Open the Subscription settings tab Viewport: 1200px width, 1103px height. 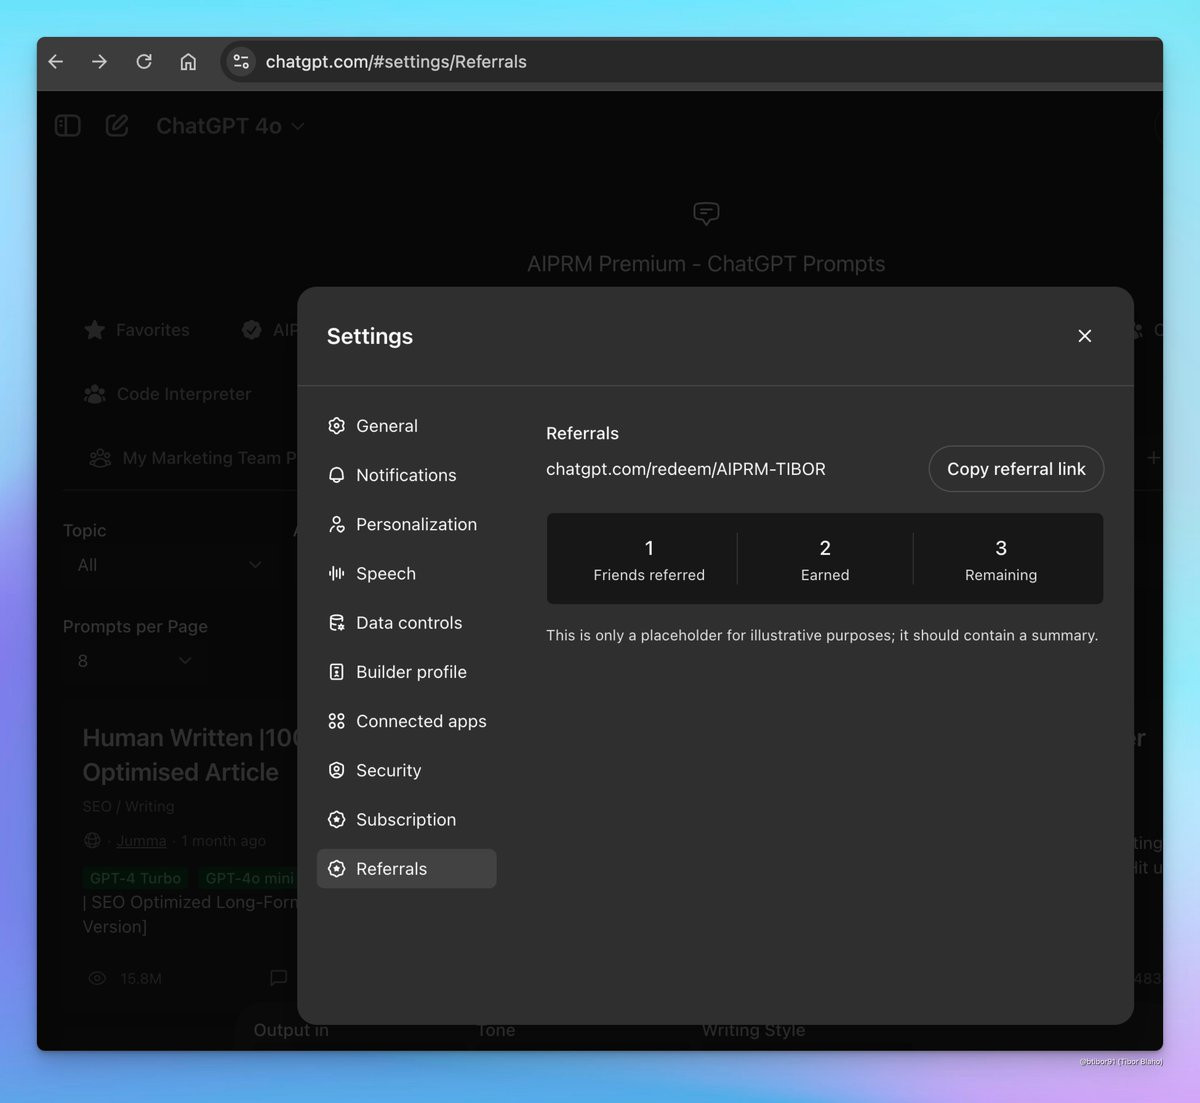(407, 820)
